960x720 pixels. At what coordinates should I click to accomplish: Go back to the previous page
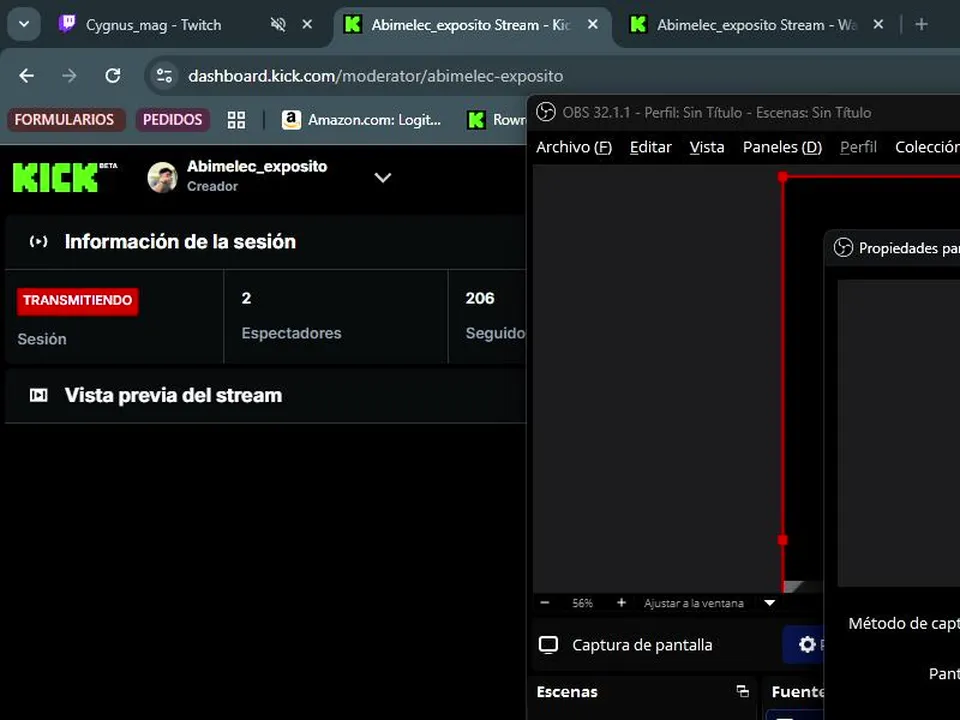point(26,76)
